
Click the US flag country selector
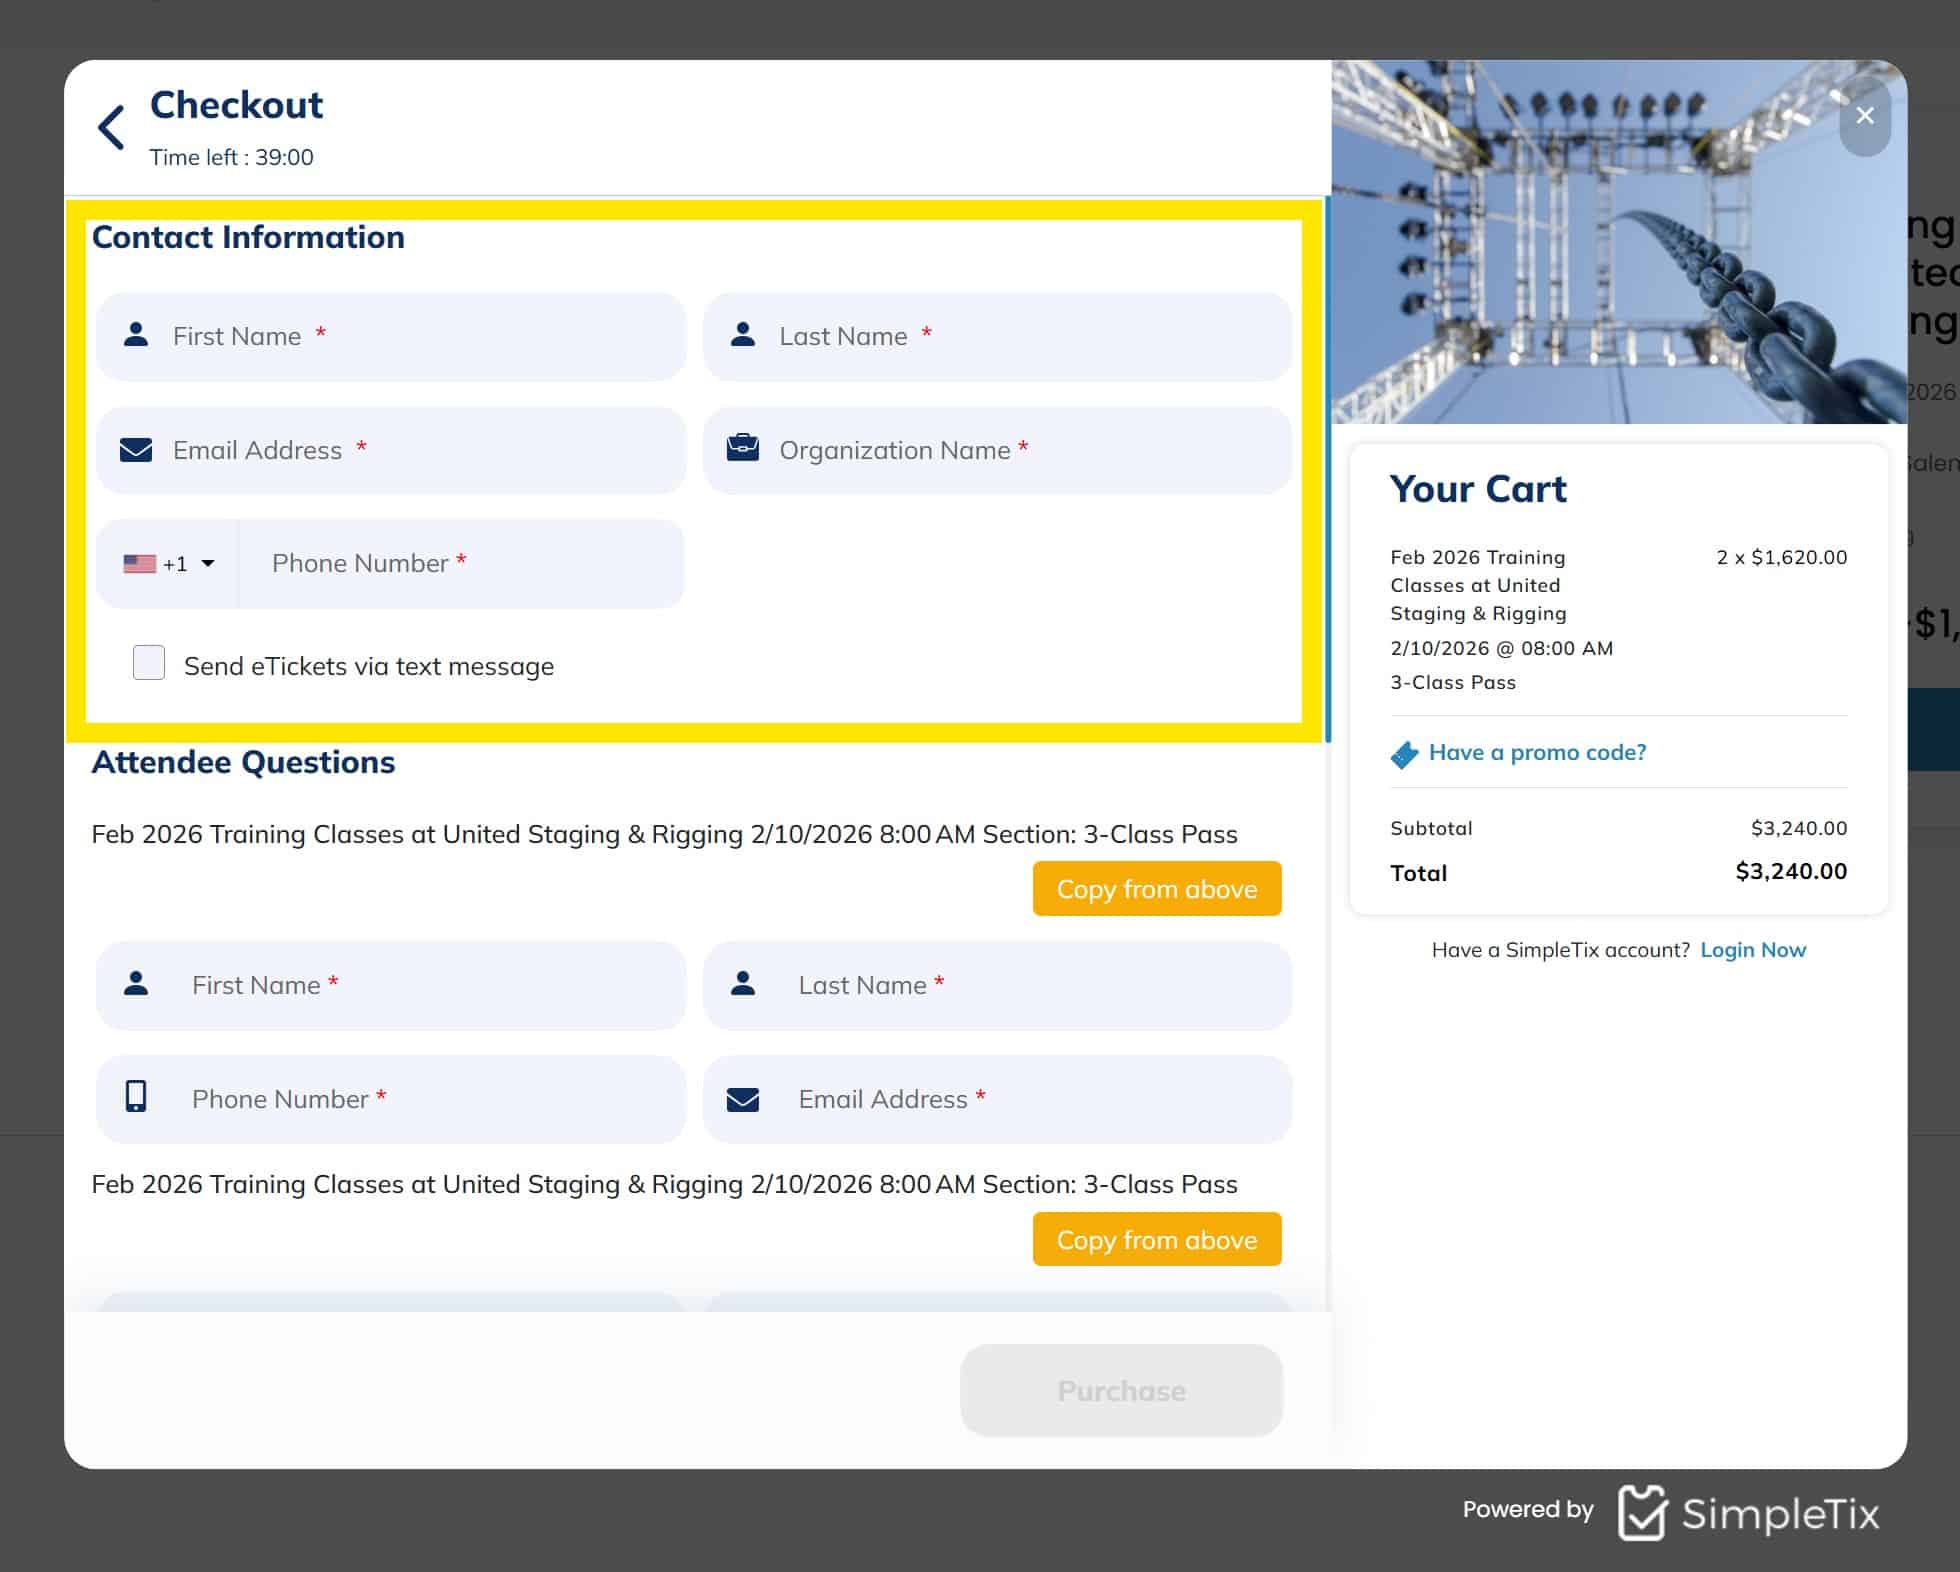tap(140, 564)
